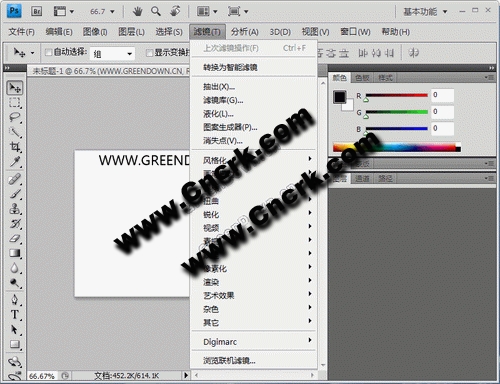Open the Color panel options menu
This screenshot has width=500, height=384.
point(489,77)
